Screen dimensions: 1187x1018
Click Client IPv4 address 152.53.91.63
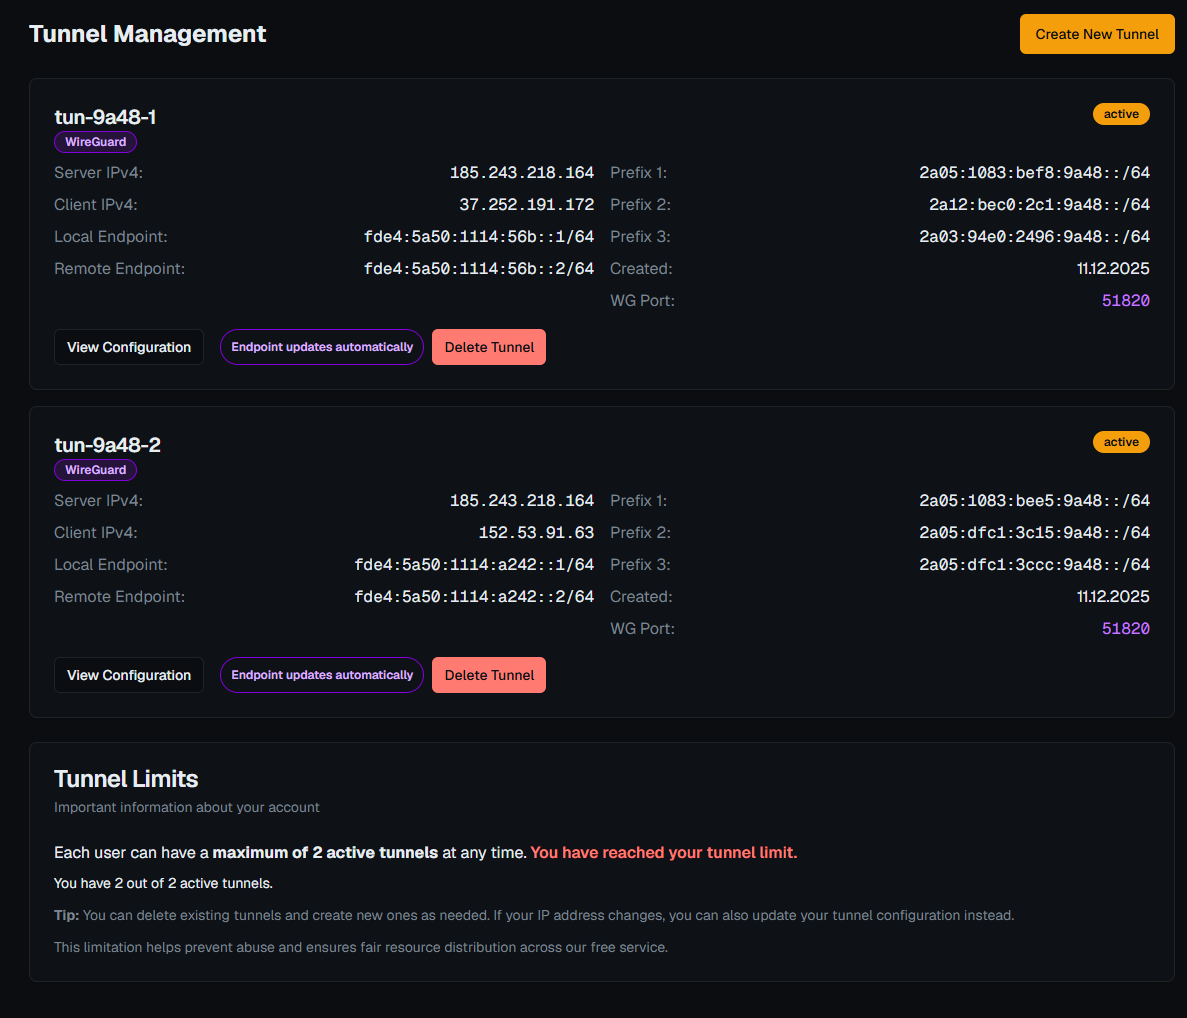[x=536, y=532]
